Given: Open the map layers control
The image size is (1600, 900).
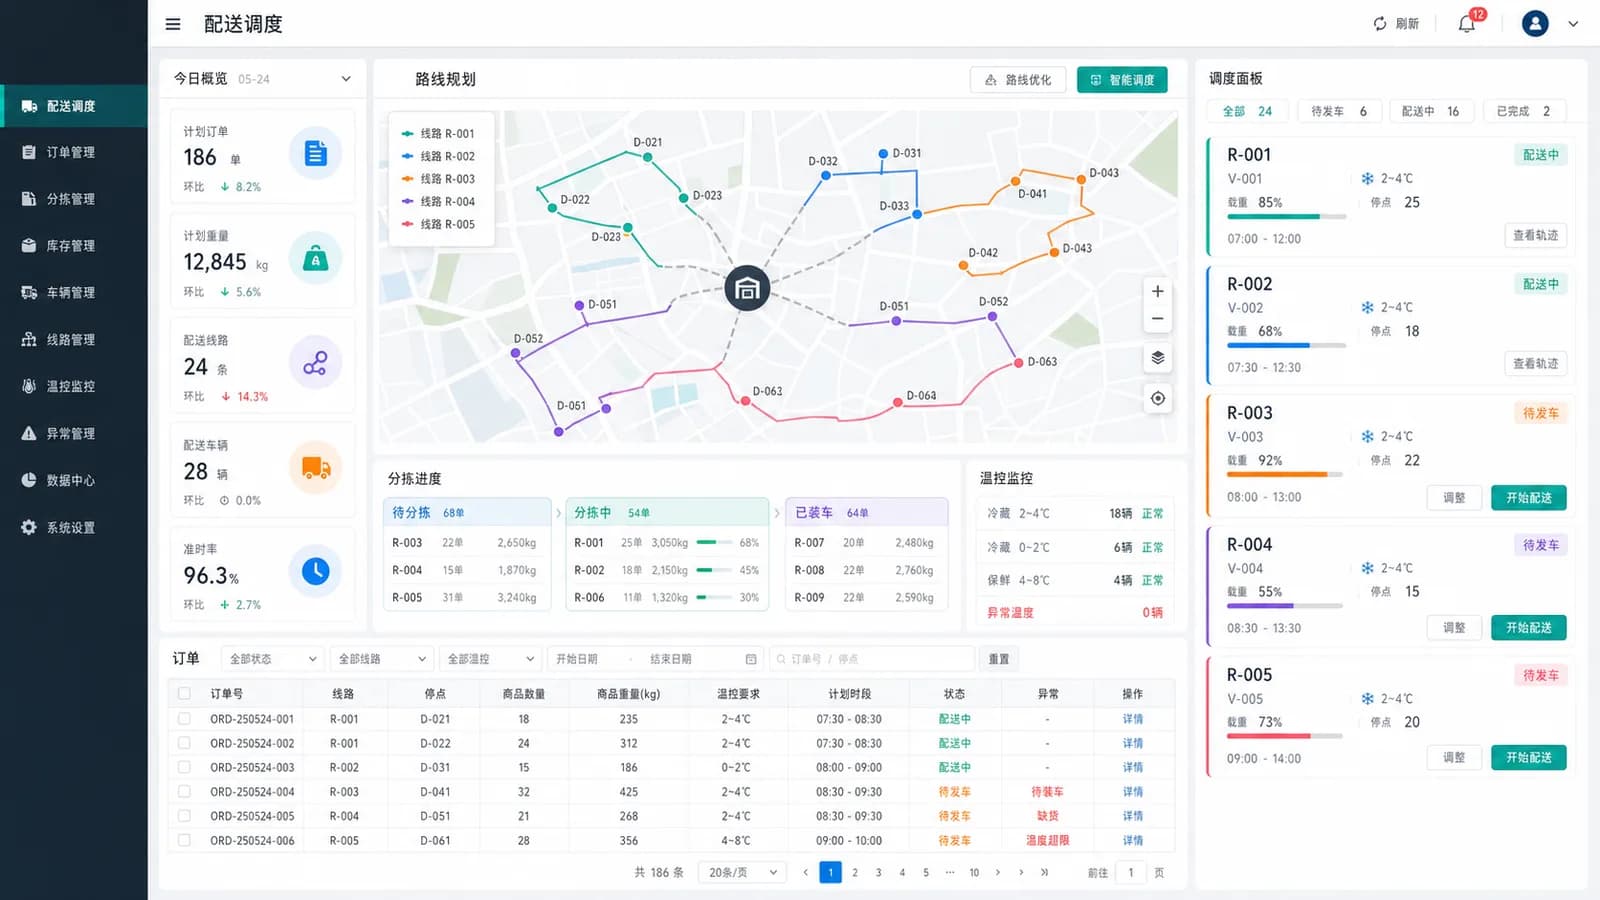Looking at the screenshot, I should (x=1157, y=358).
